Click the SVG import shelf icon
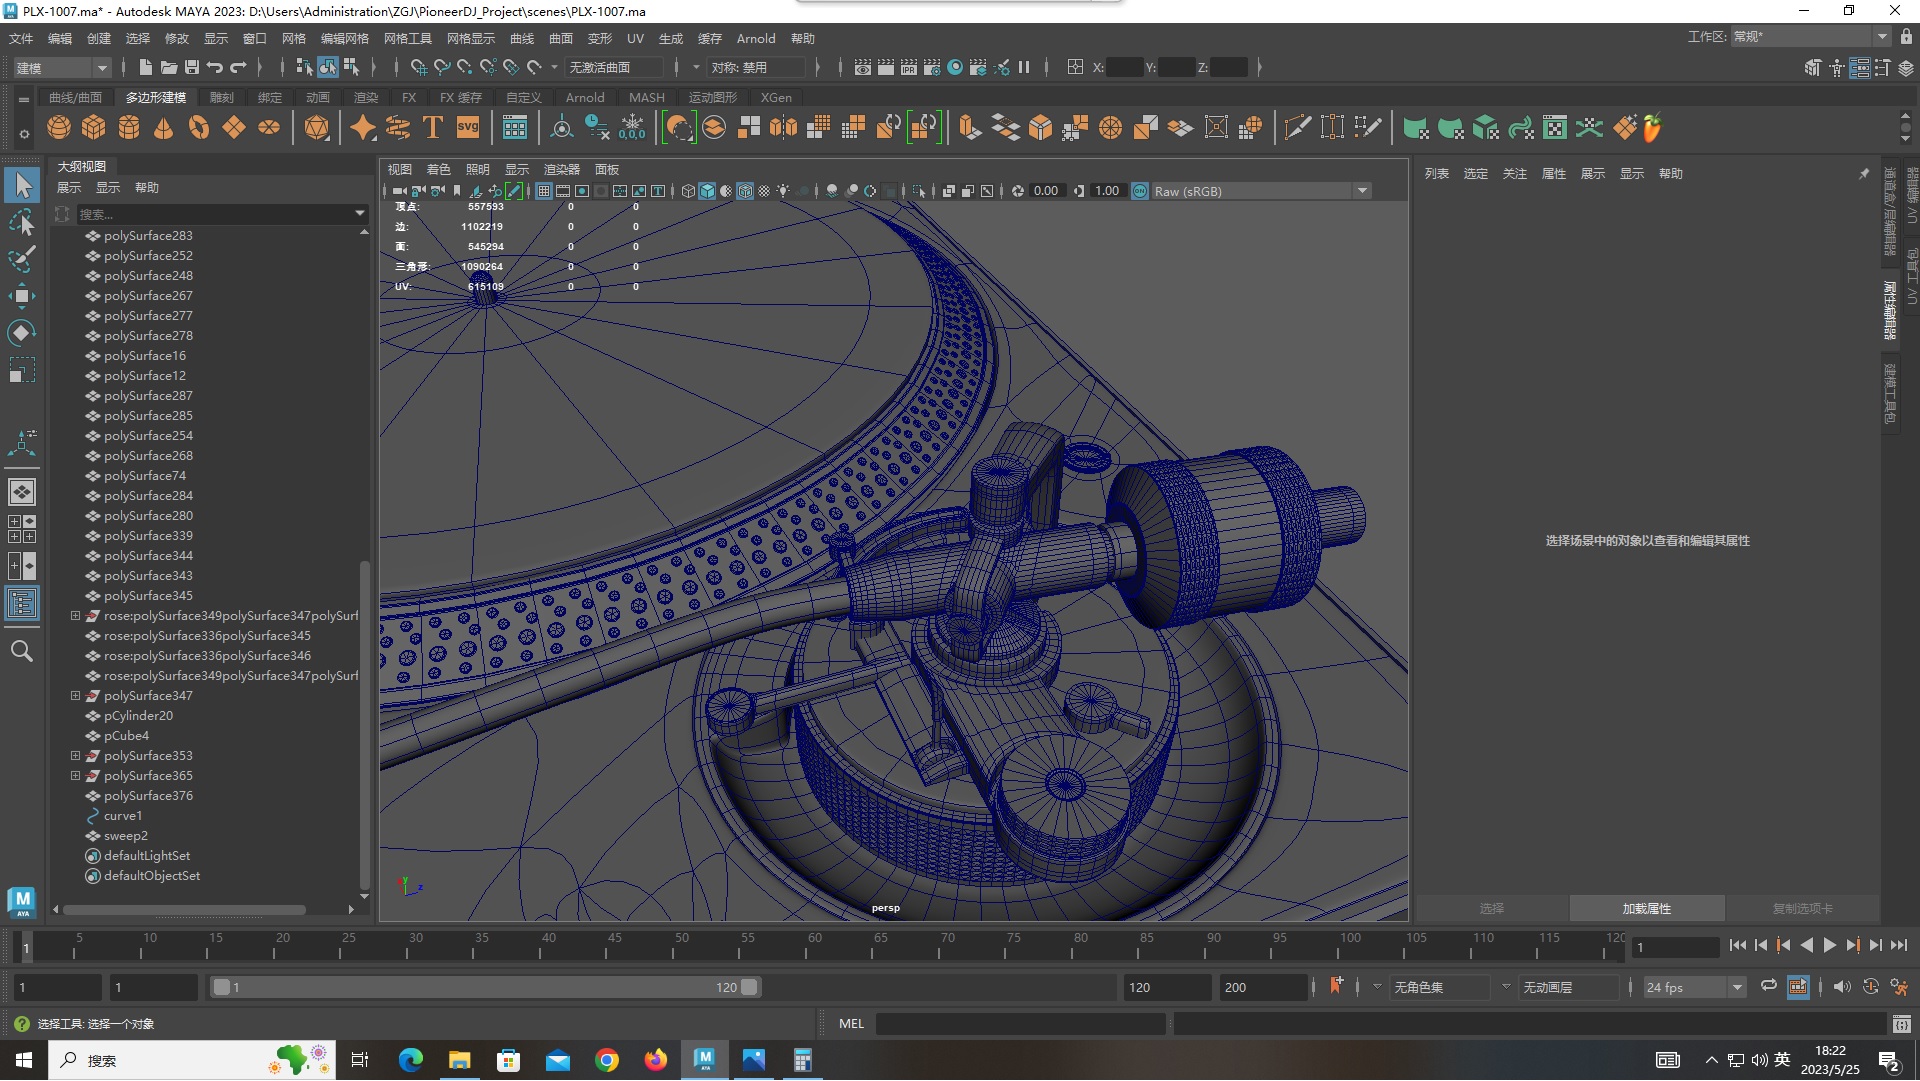Image resolution: width=1920 pixels, height=1081 pixels. tap(467, 128)
